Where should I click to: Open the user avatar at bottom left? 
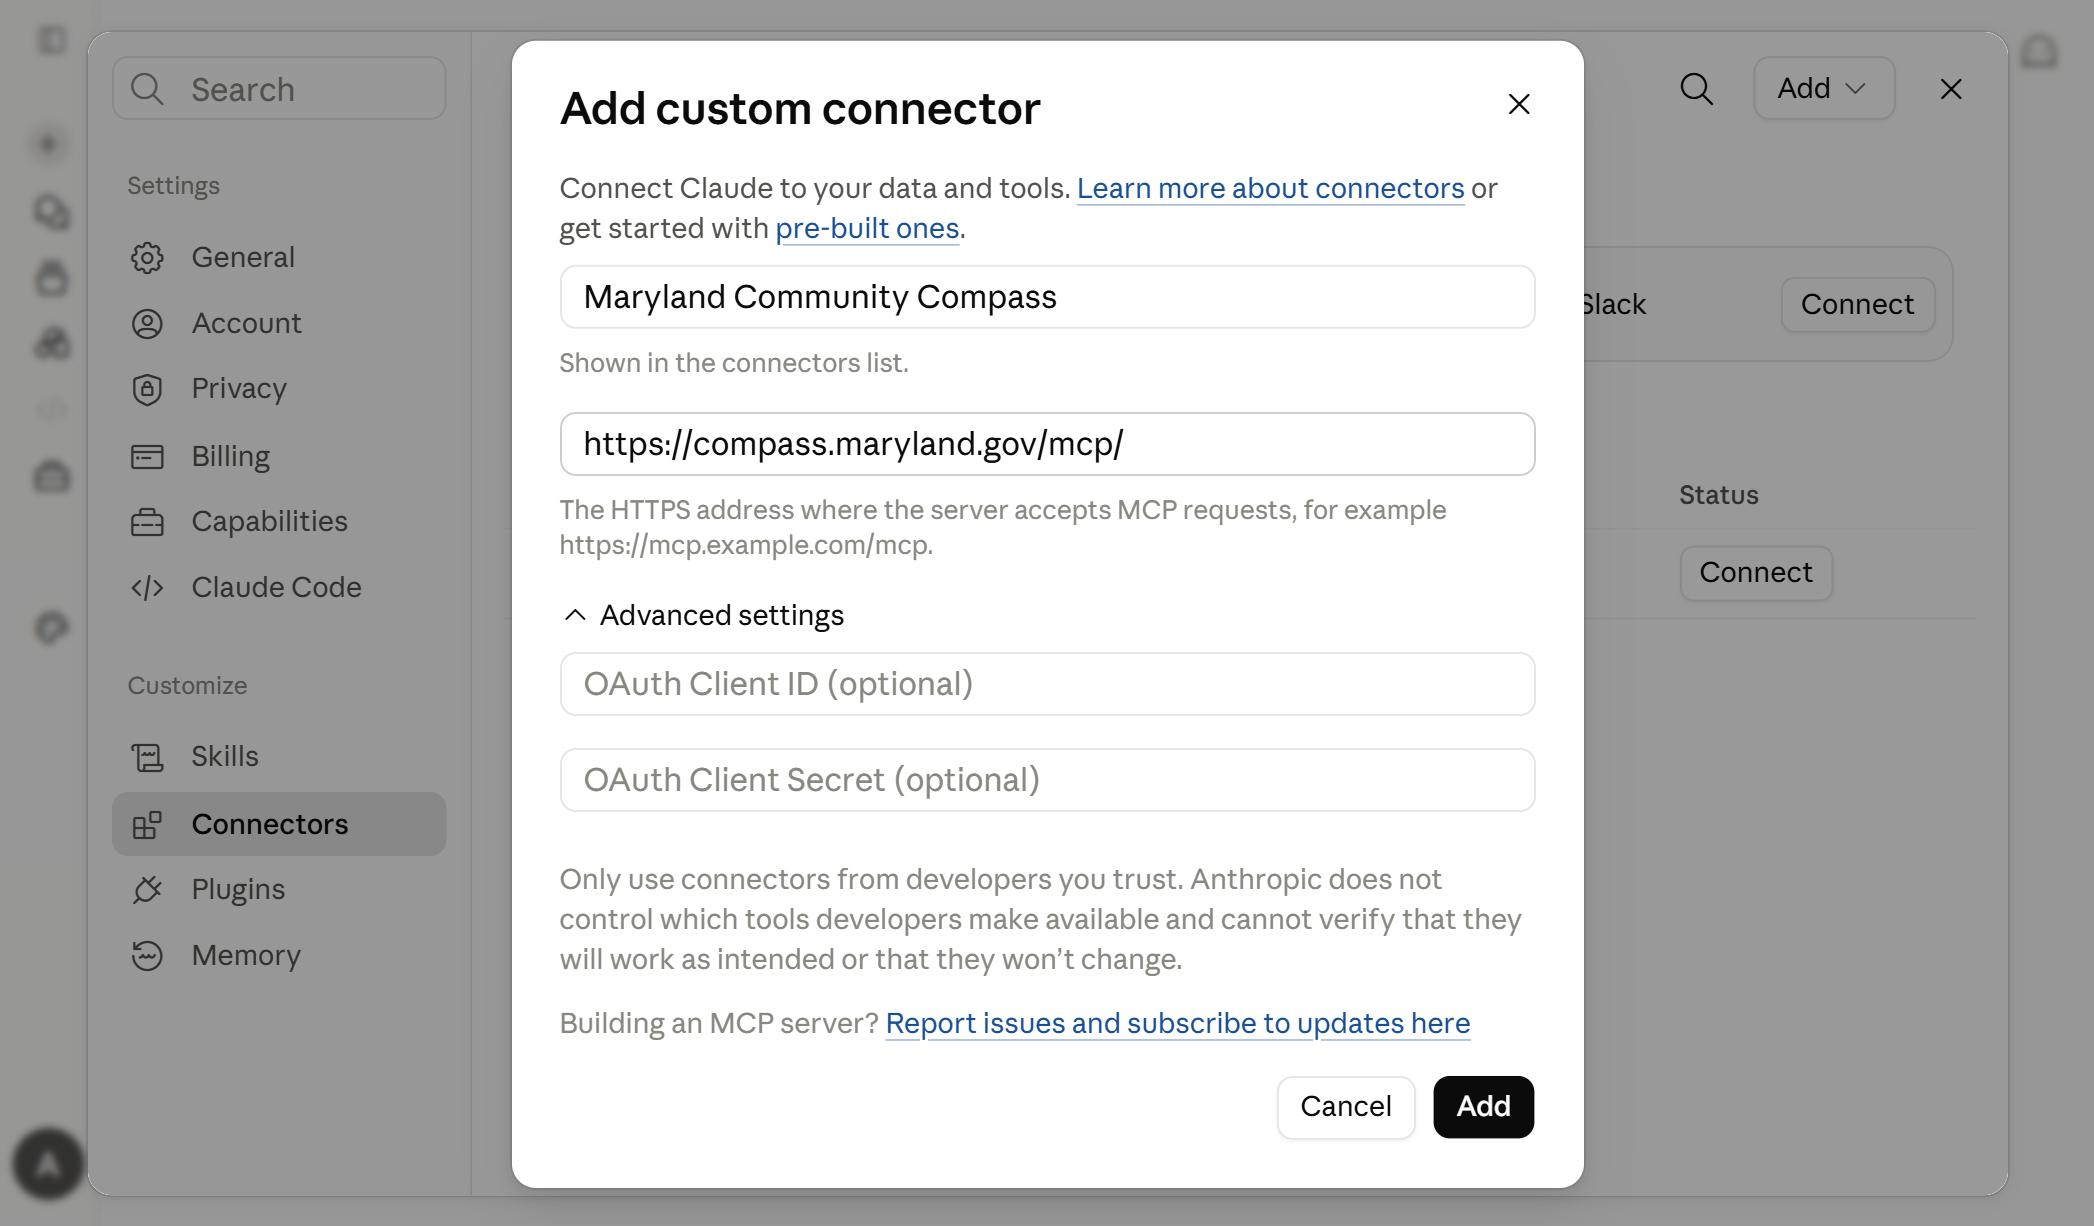47,1164
